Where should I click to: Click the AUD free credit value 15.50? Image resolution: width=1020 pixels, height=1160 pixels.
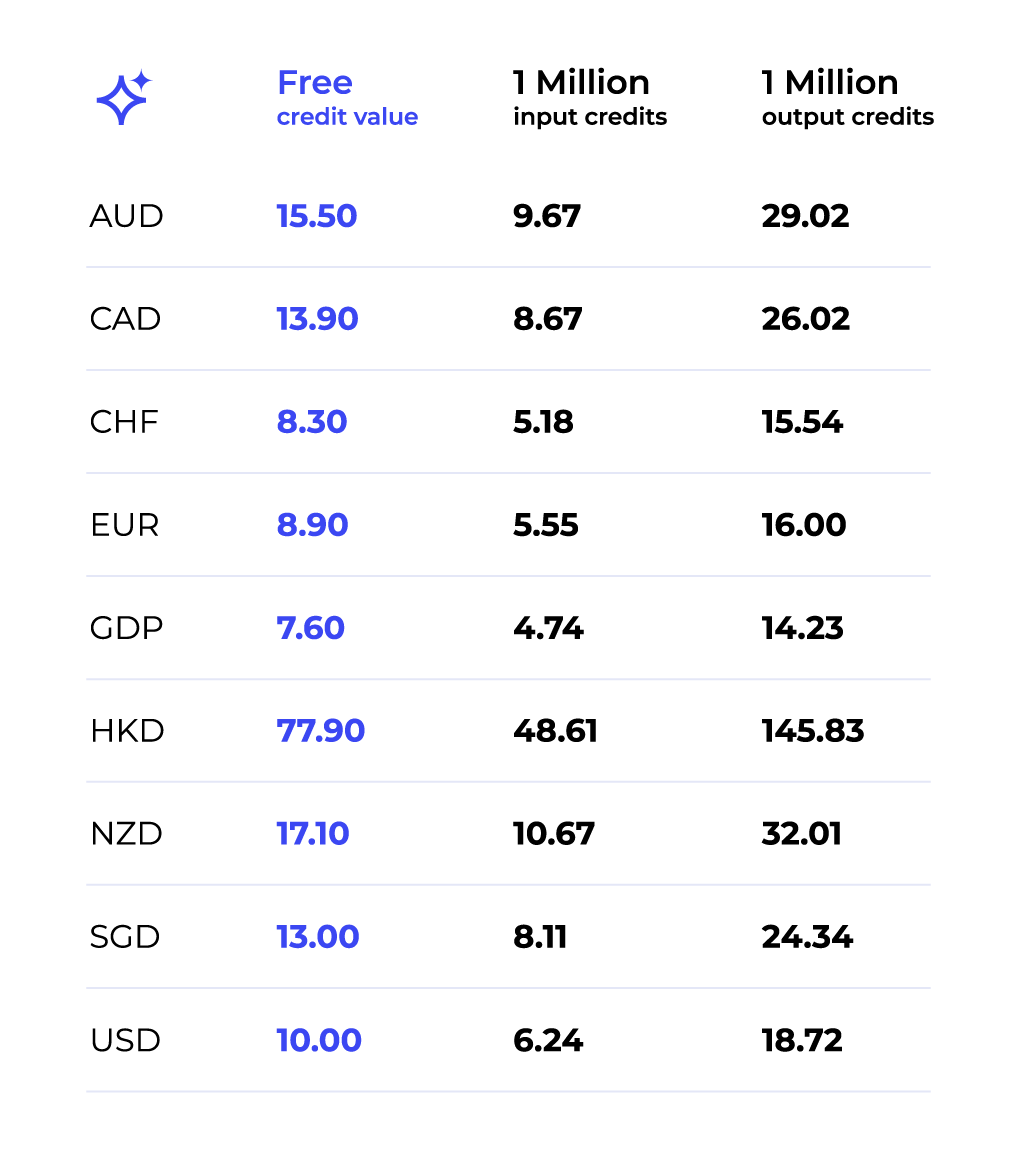(x=316, y=216)
